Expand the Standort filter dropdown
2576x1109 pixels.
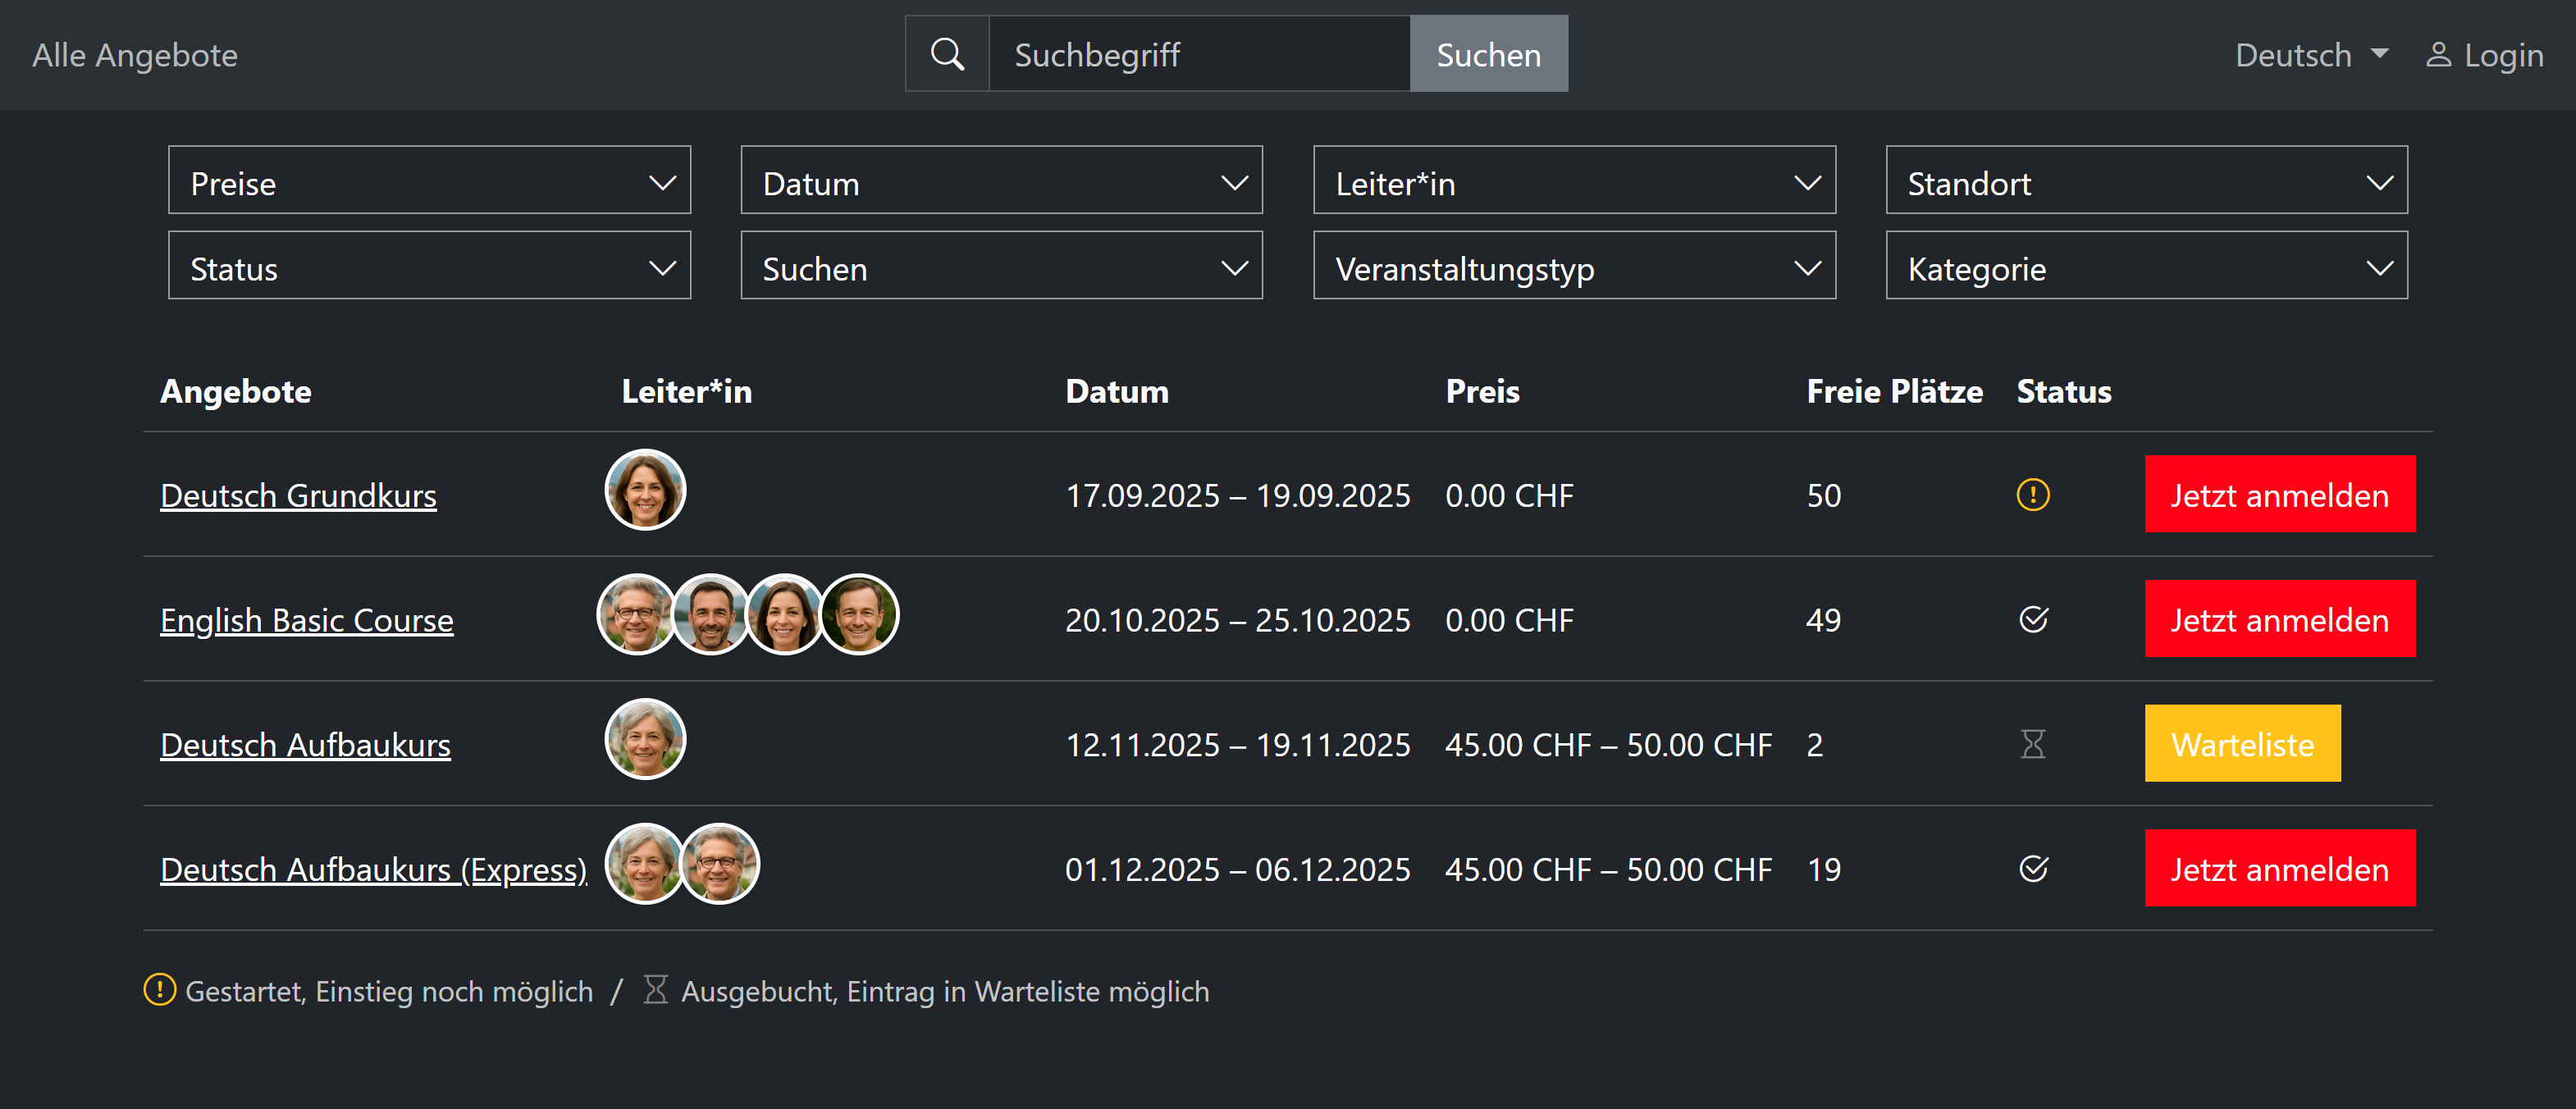tap(2146, 181)
